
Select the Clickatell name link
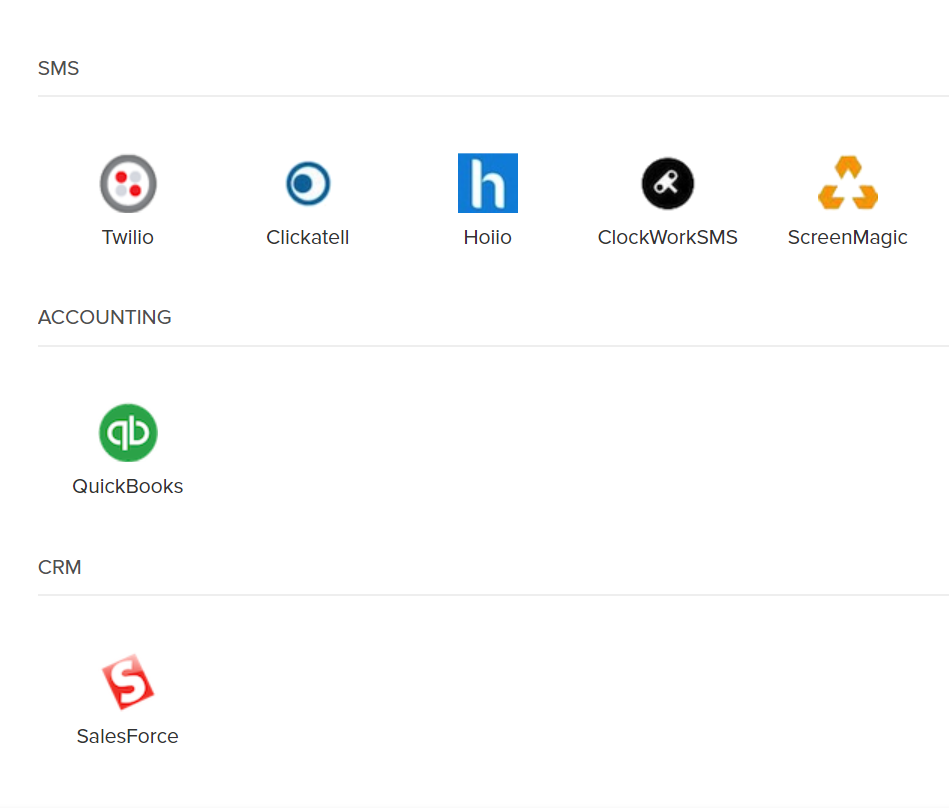[x=307, y=238]
